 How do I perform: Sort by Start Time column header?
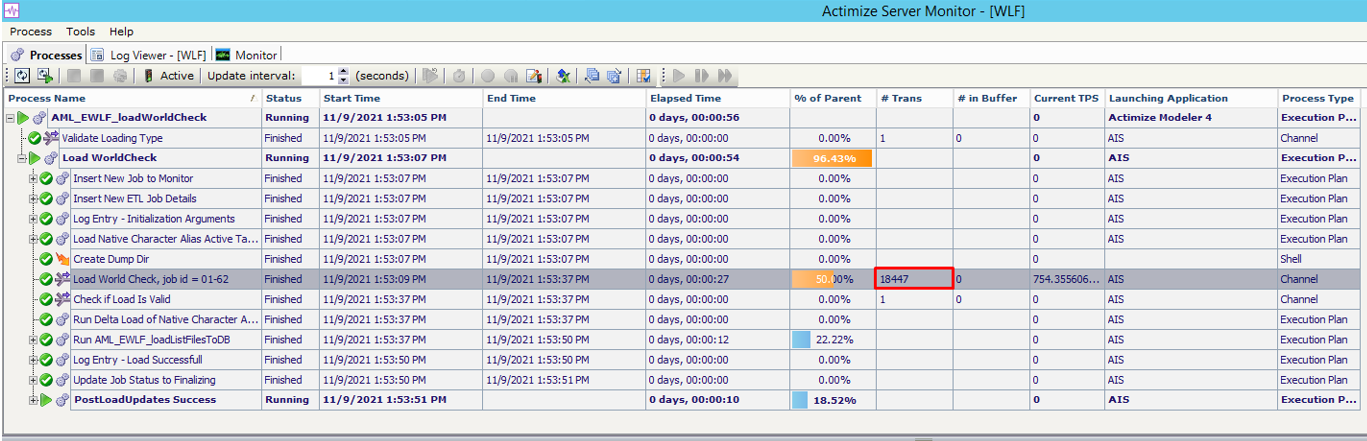pos(401,98)
